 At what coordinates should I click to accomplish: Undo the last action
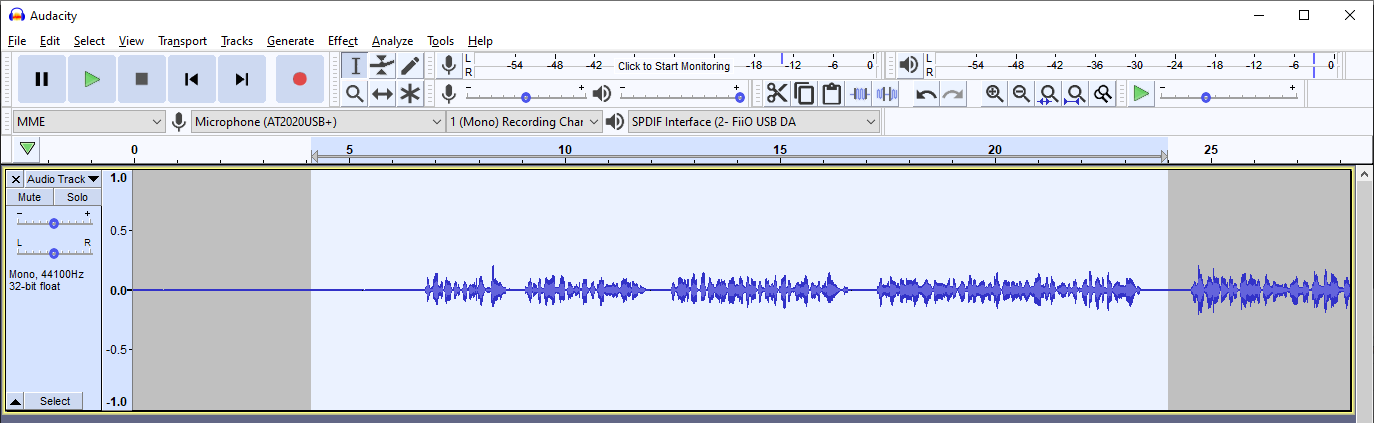927,94
